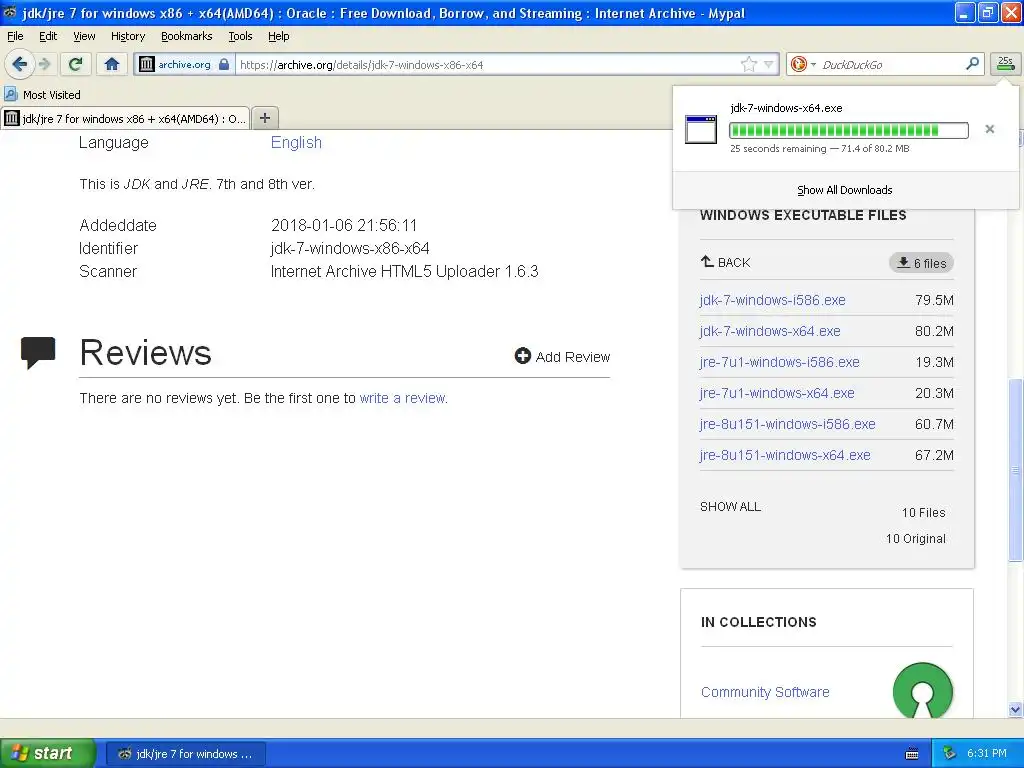Click the downloads toolbar button showing 25s

(x=1005, y=64)
